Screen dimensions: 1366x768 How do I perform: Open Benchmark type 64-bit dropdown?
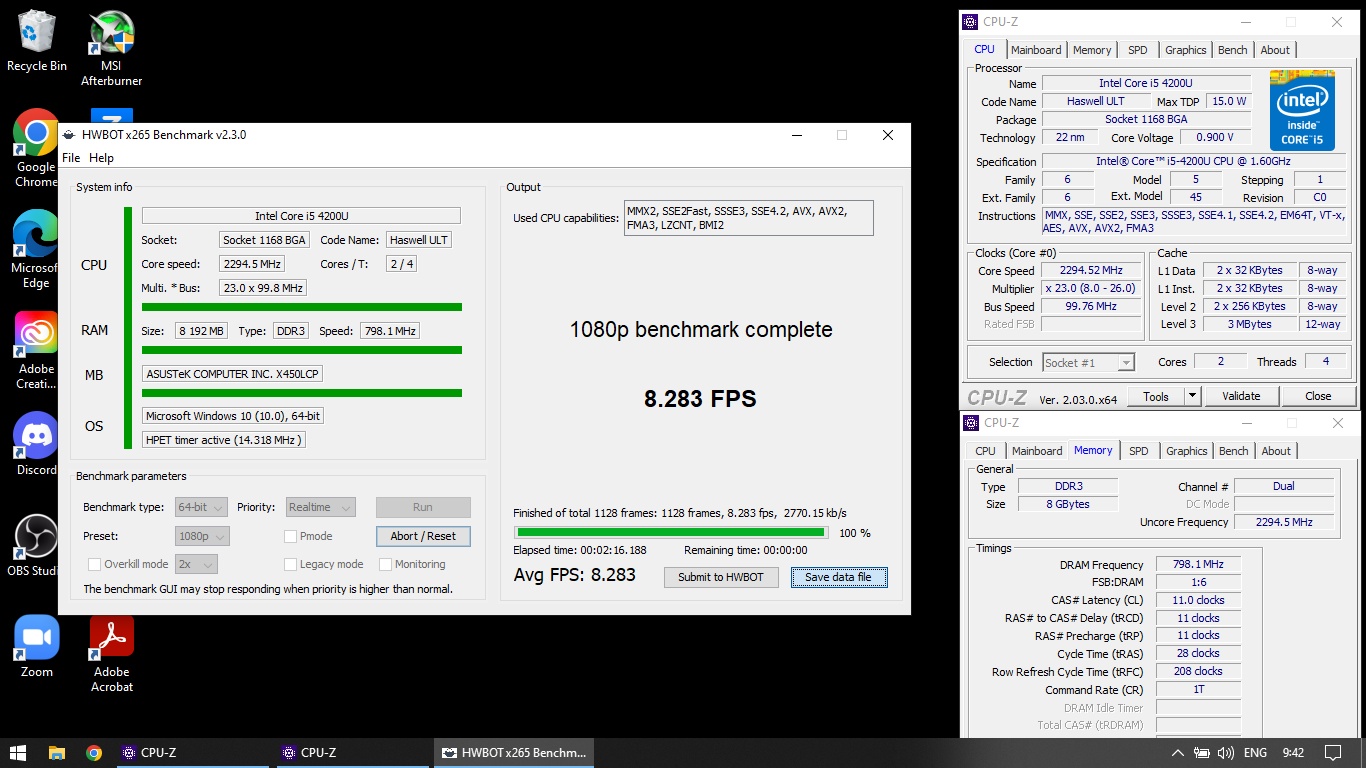[x=201, y=507]
